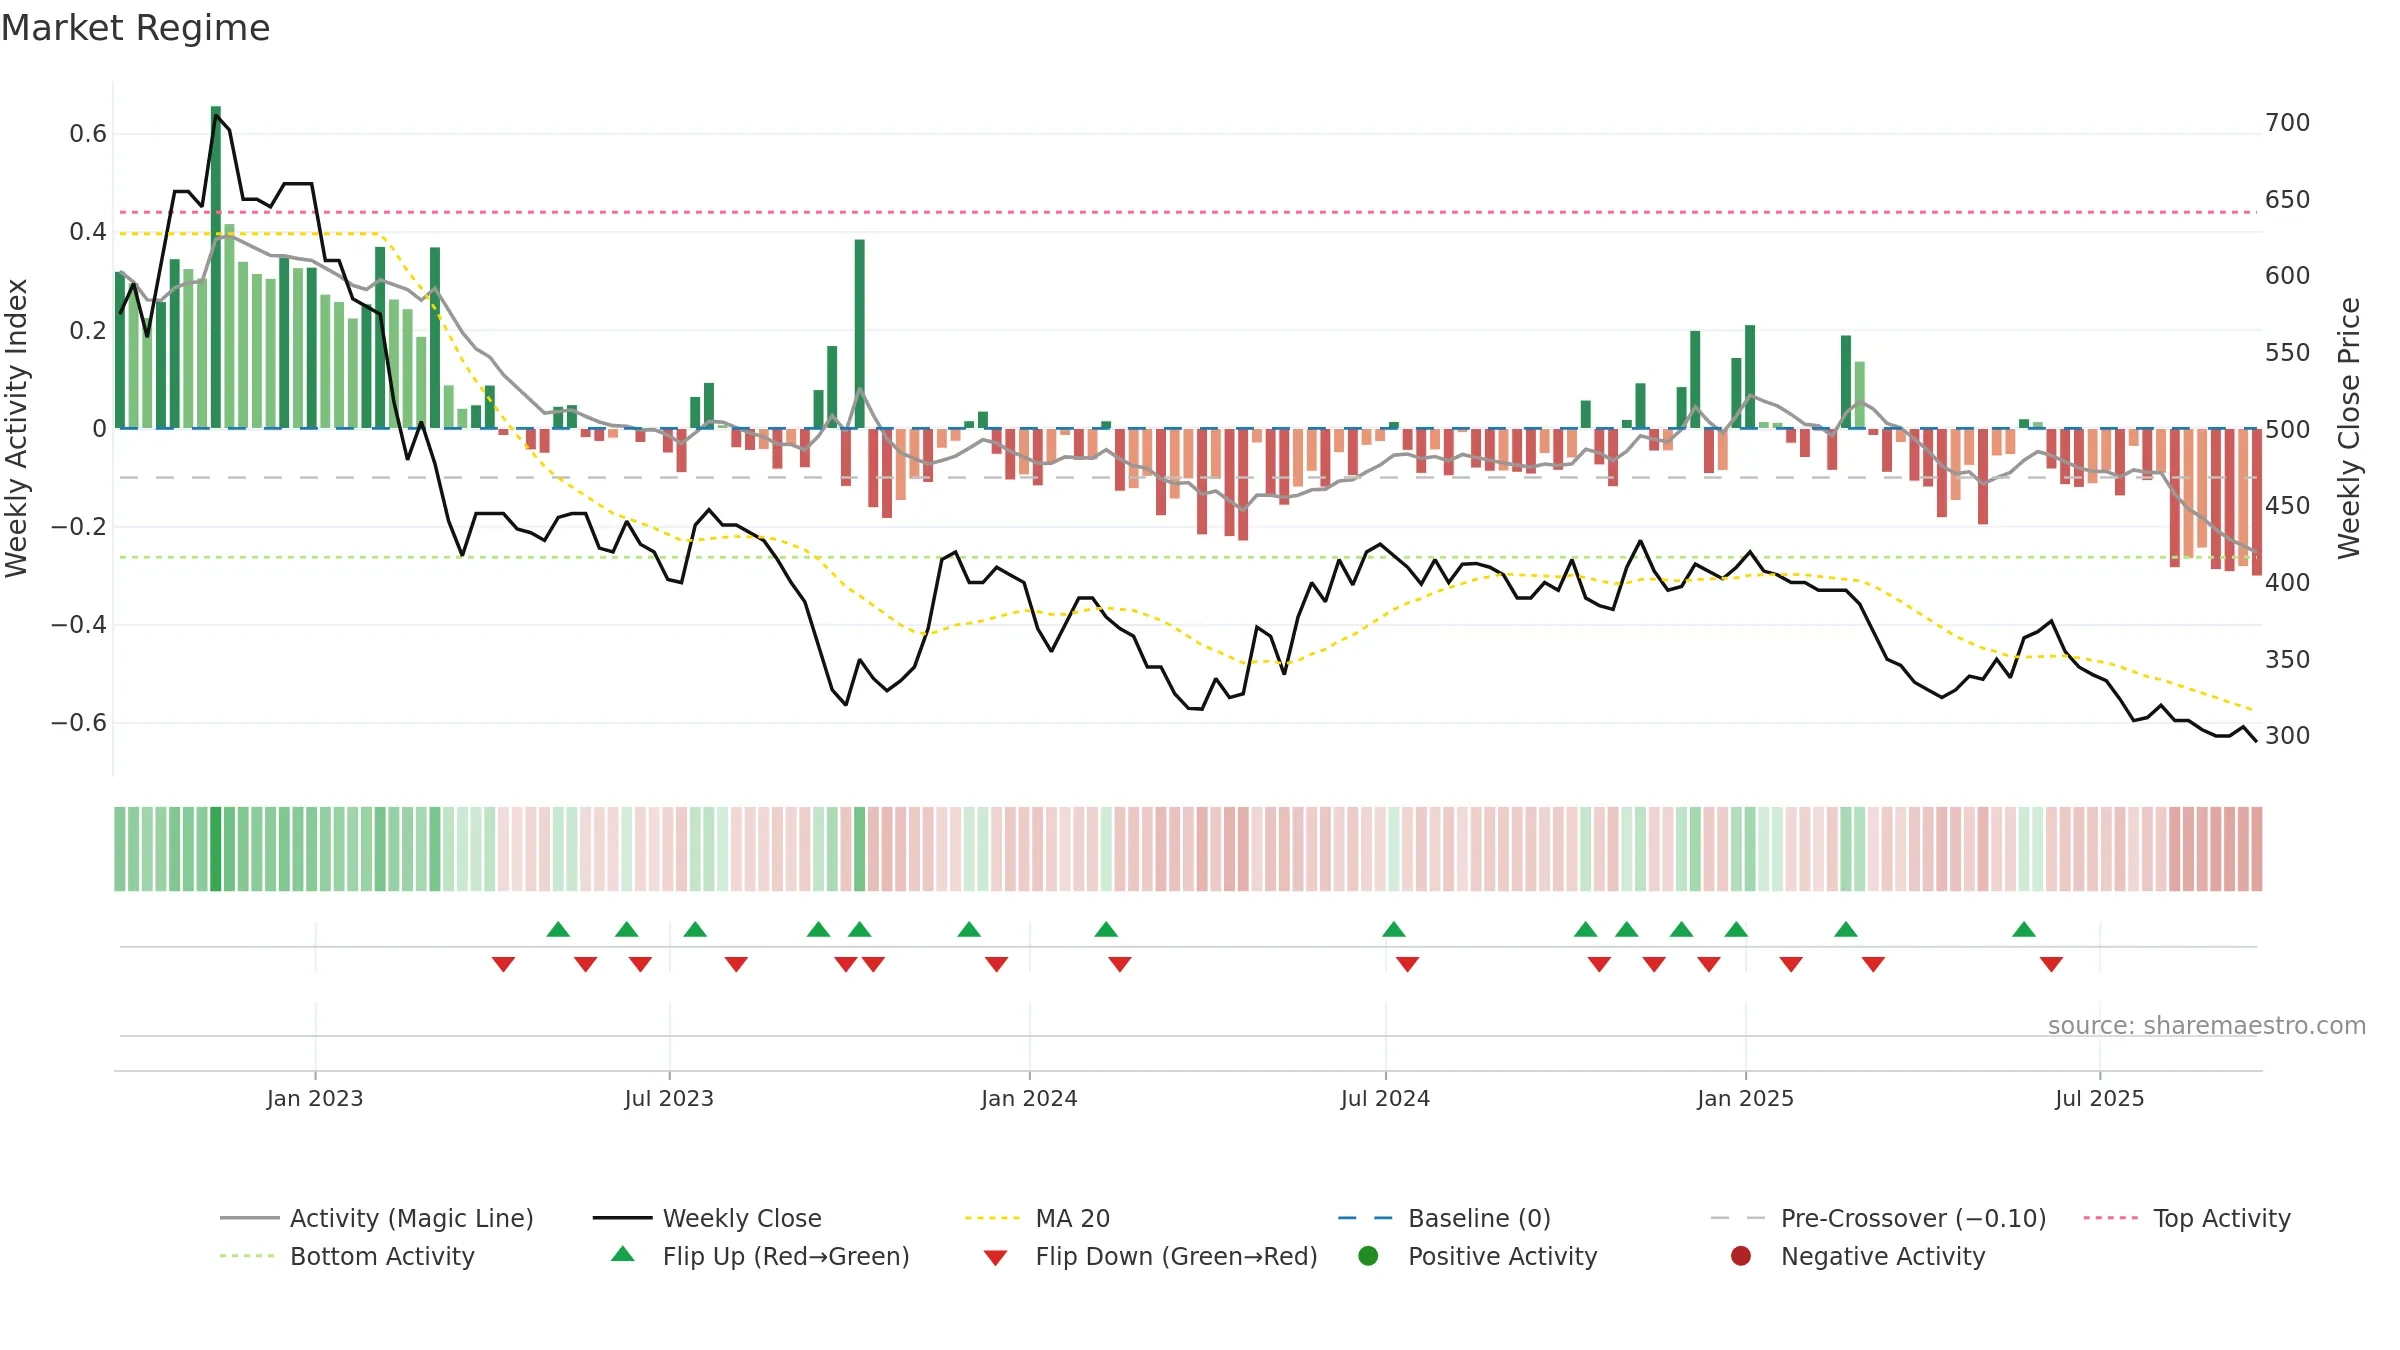Click the Bottom Activity legend entry
The image size is (2400, 1350).
[x=347, y=1256]
